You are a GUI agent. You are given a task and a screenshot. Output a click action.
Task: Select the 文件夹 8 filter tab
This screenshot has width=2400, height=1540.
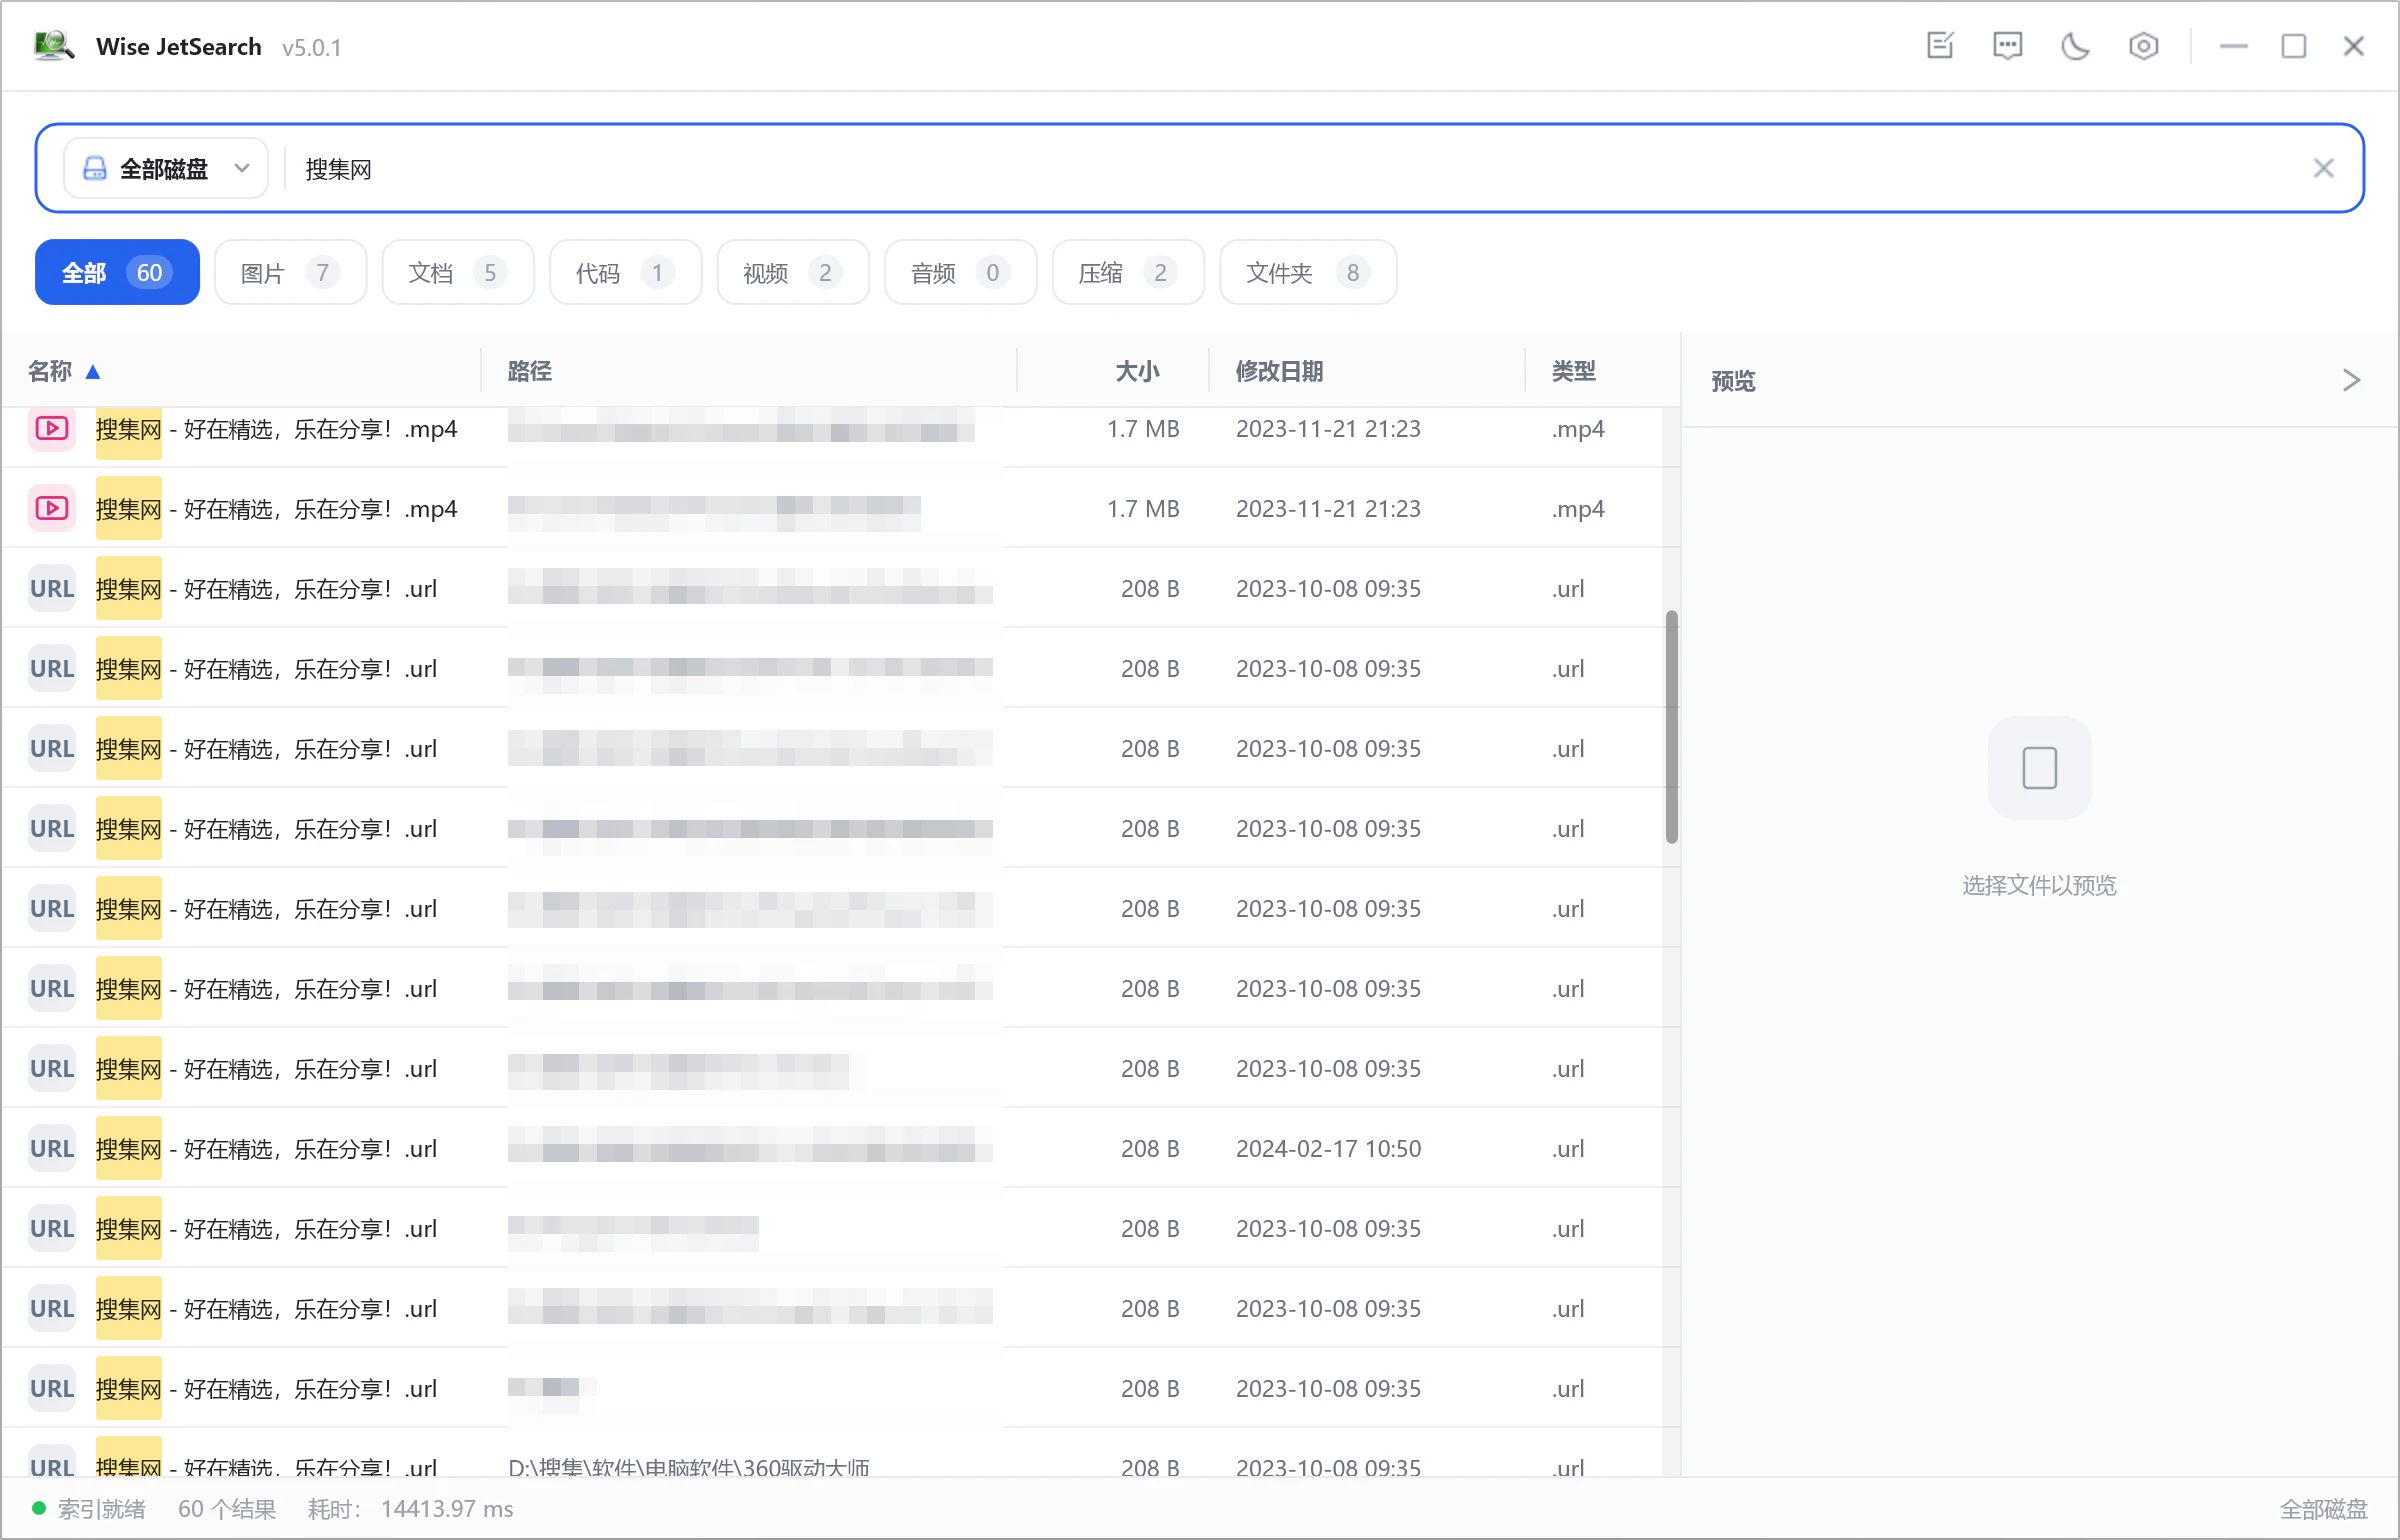point(1308,272)
